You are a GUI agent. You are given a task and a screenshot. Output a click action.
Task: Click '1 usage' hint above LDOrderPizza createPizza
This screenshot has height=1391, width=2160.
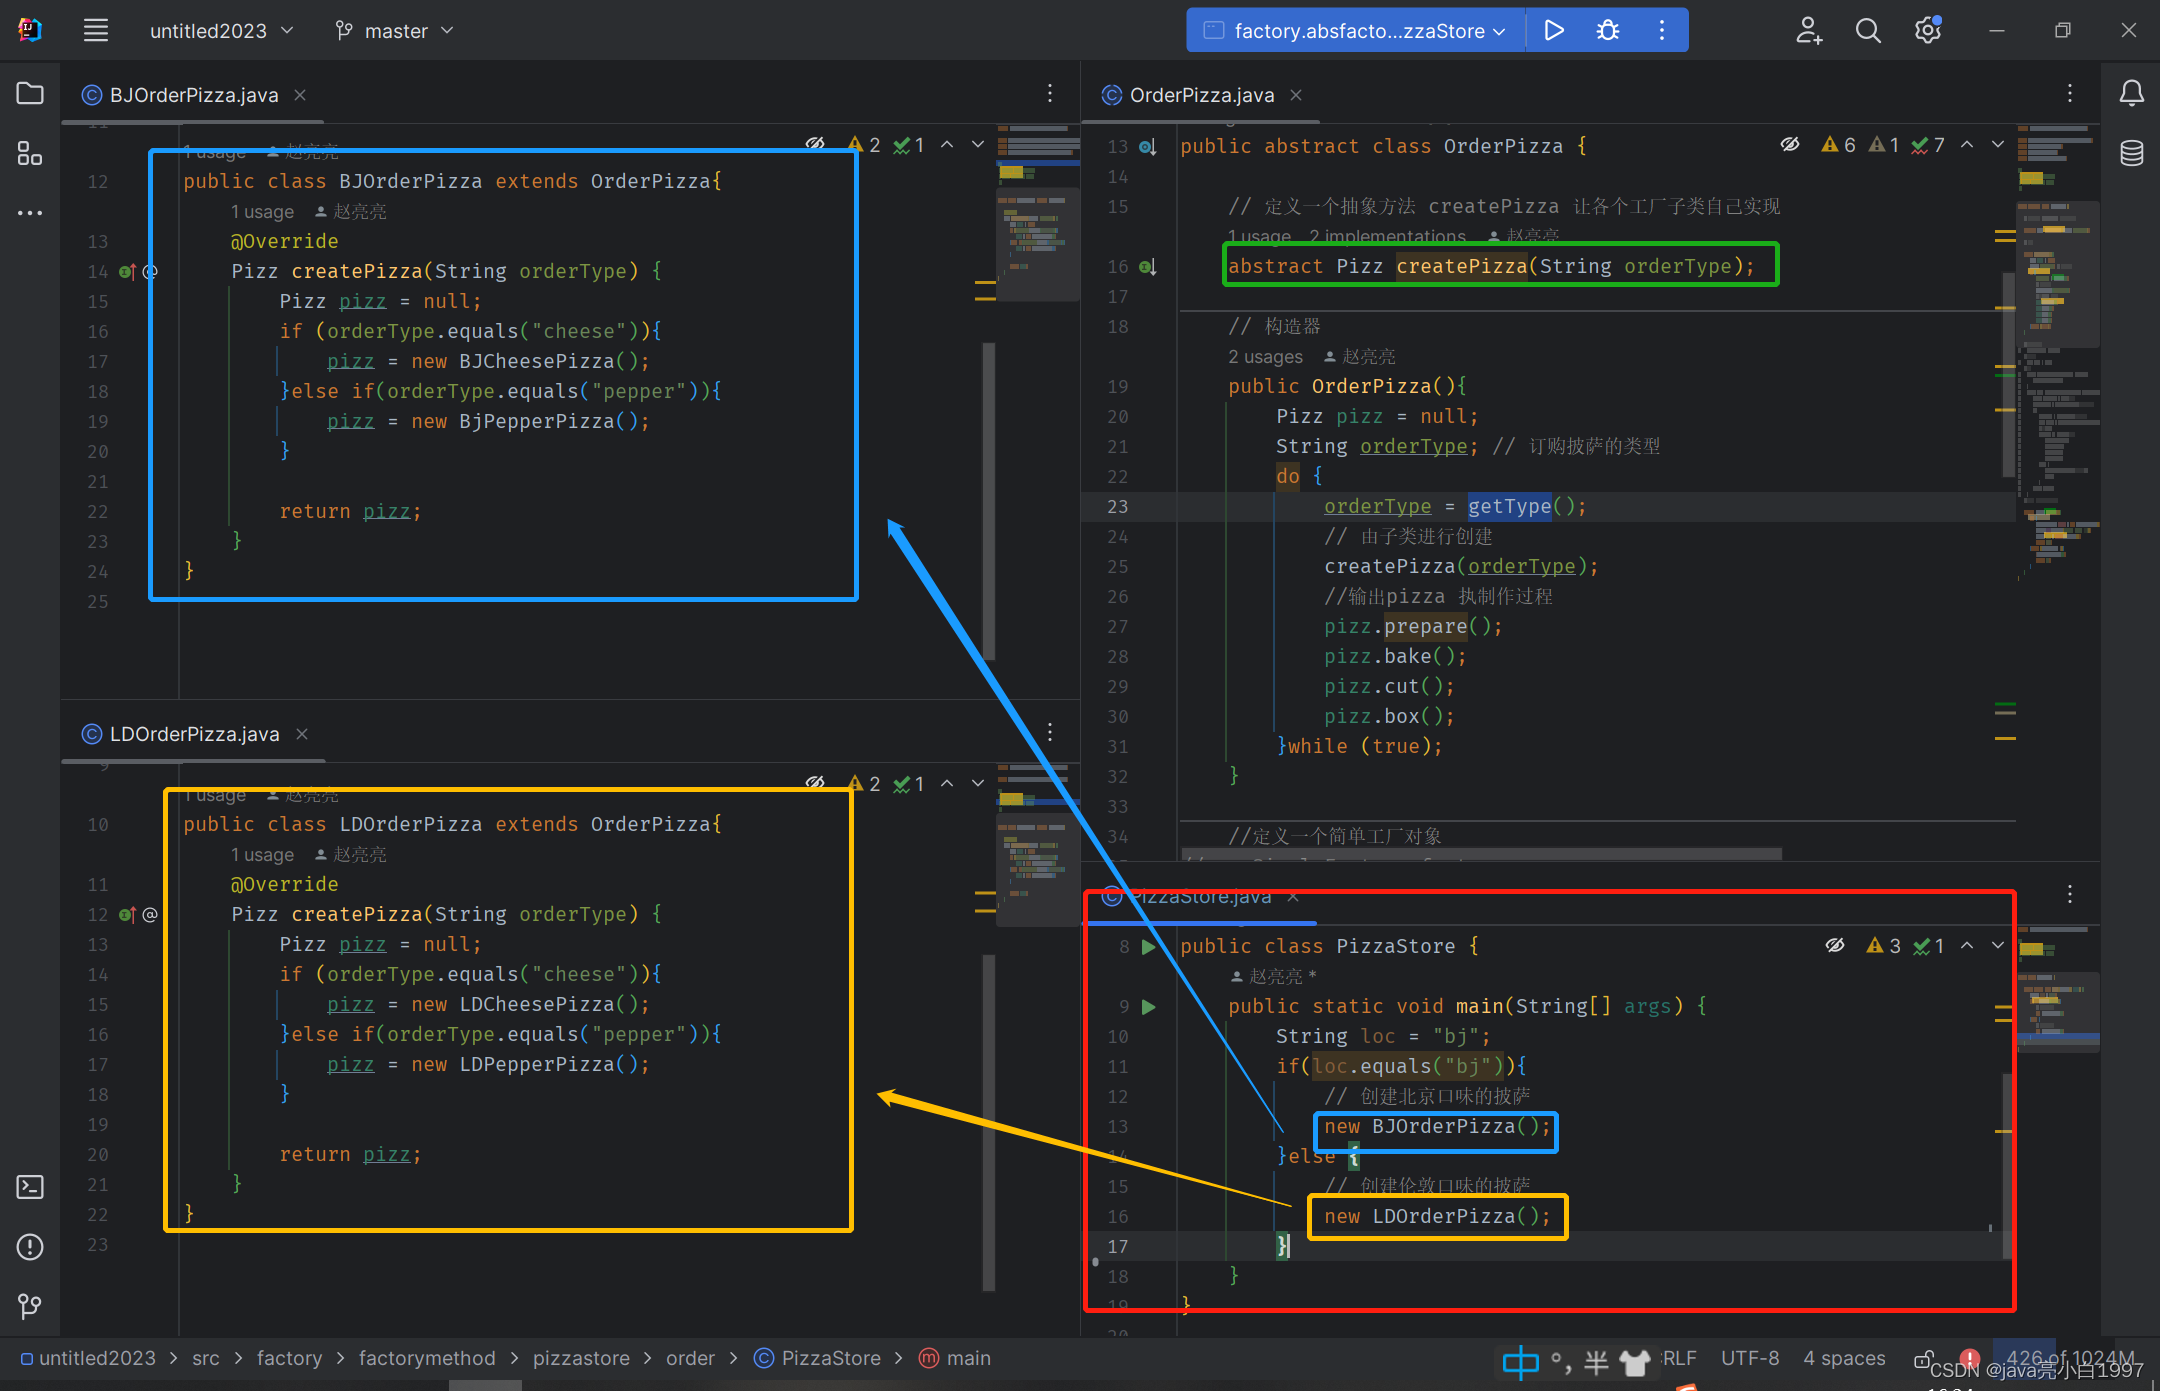tap(262, 855)
